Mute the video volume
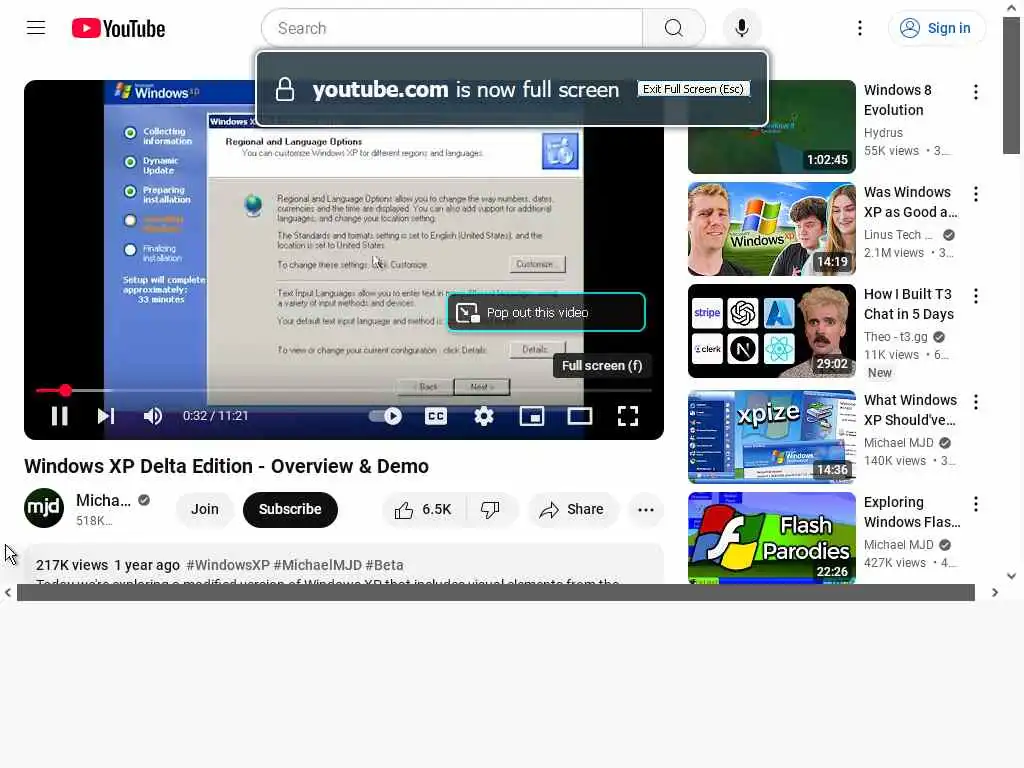This screenshot has height=768, width=1024. (x=153, y=416)
